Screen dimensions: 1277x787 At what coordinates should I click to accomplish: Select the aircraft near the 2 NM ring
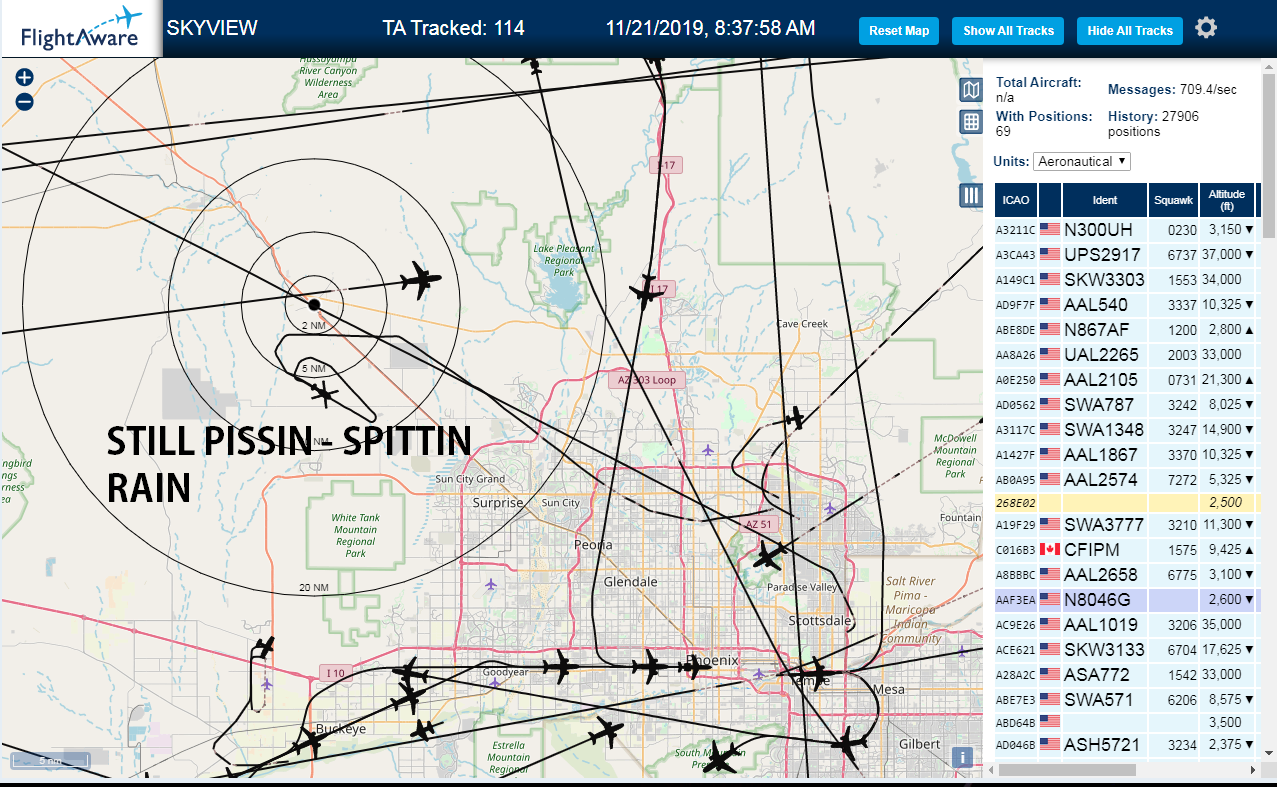coord(420,279)
